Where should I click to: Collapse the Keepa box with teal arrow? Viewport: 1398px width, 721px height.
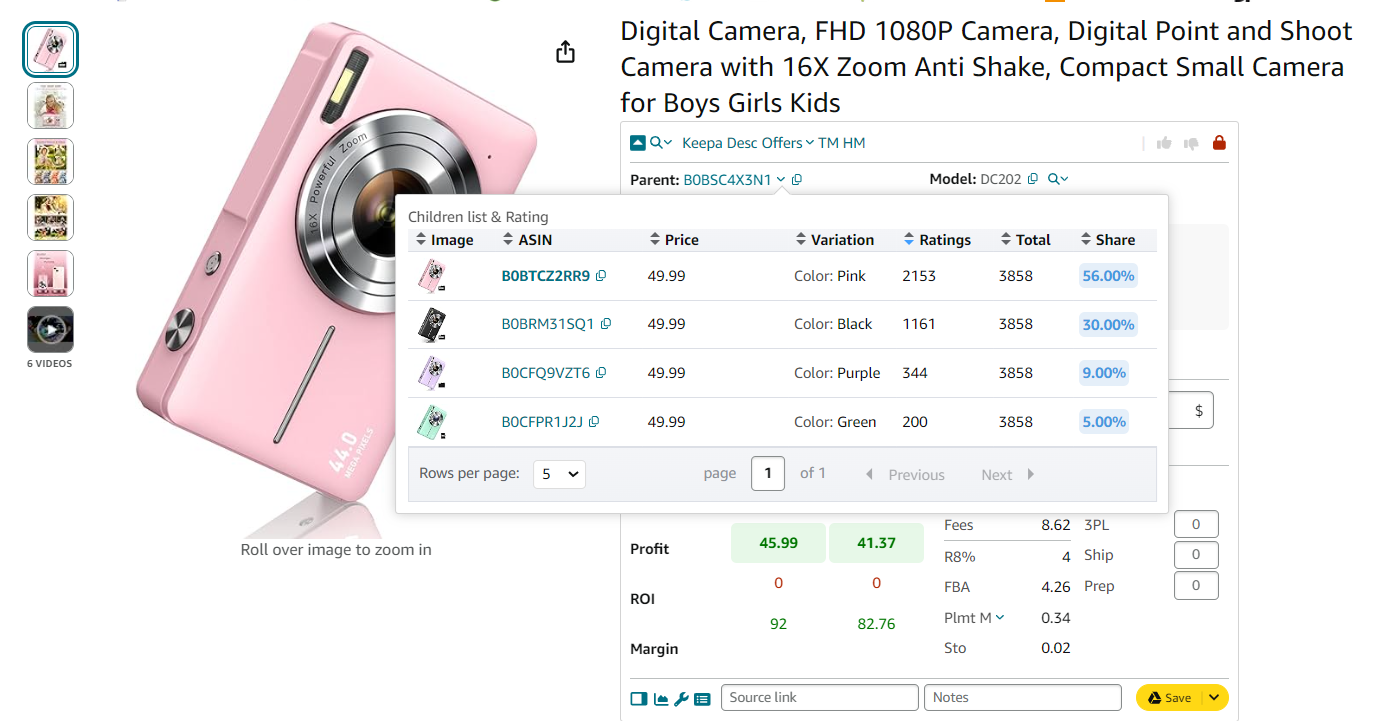point(637,142)
